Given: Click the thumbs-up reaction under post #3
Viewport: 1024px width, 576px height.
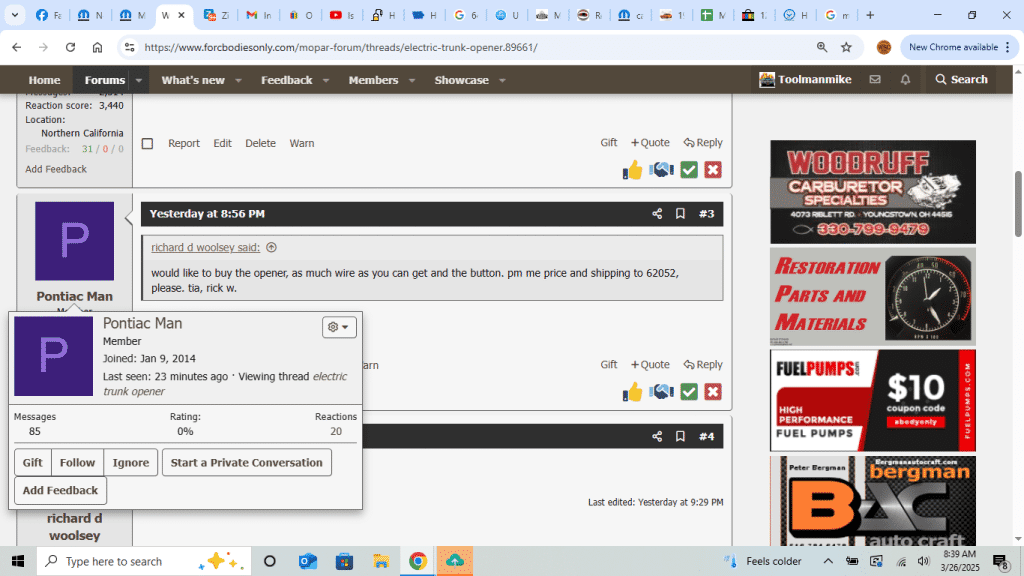Looking at the screenshot, I should click(633, 391).
